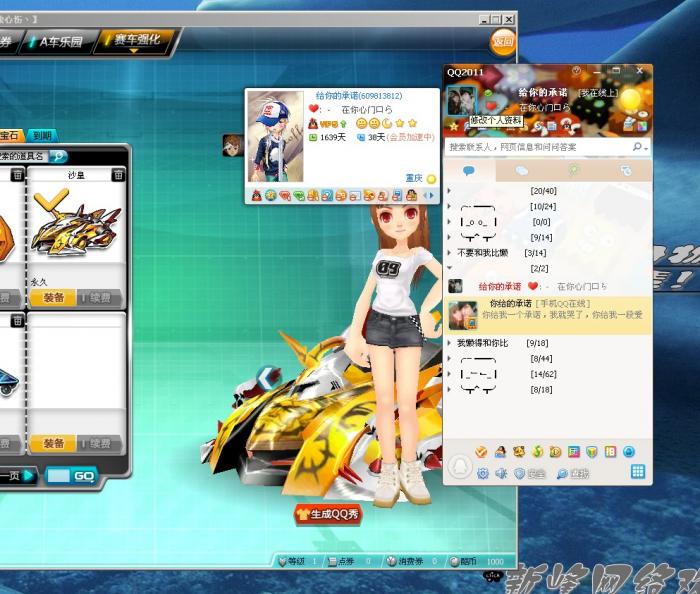Click the 生成QQ秀 button
Image resolution: width=700 pixels, height=594 pixels.
click(328, 514)
